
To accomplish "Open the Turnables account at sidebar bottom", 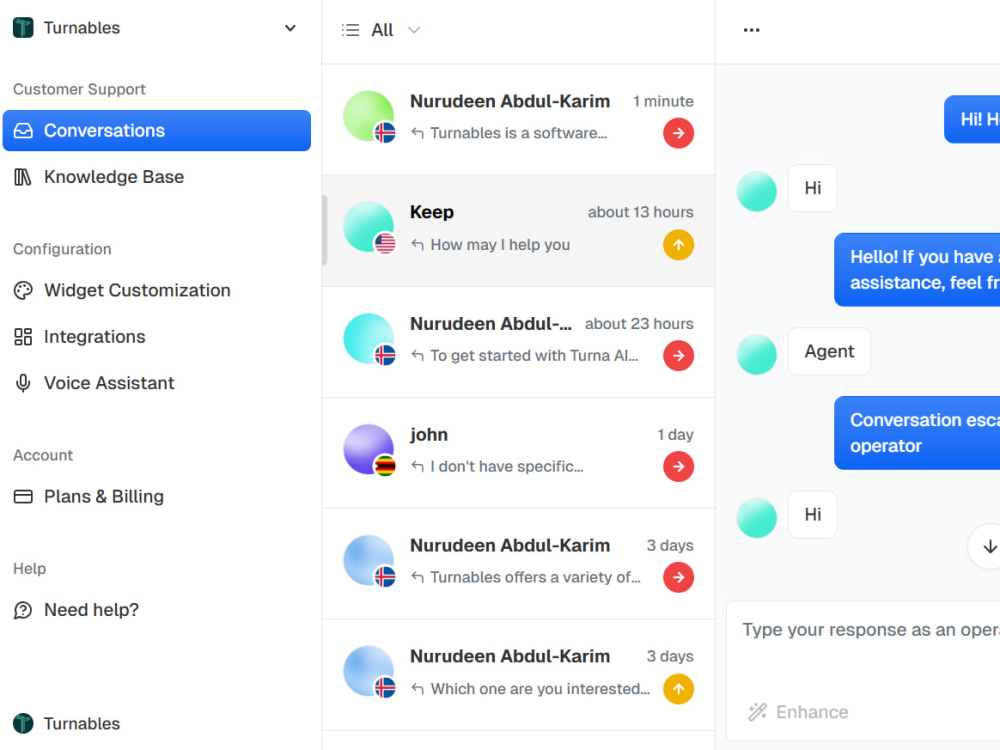I will tap(66, 723).
